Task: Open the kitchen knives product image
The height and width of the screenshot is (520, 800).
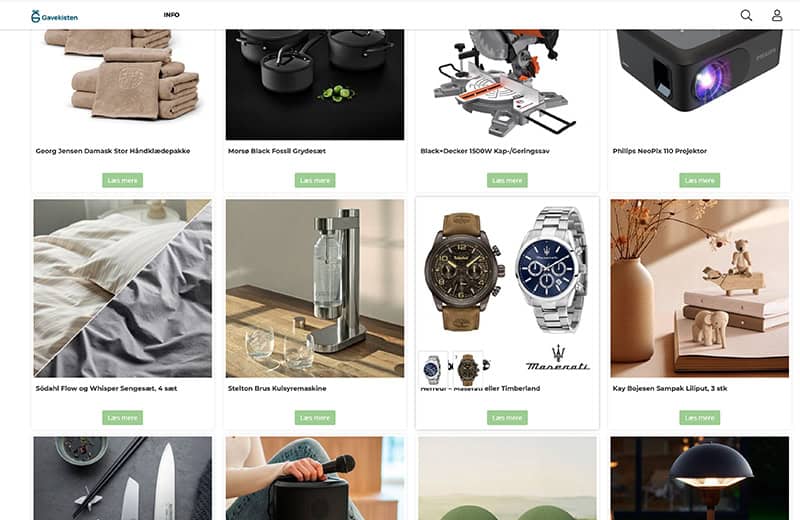Action: click(x=122, y=478)
